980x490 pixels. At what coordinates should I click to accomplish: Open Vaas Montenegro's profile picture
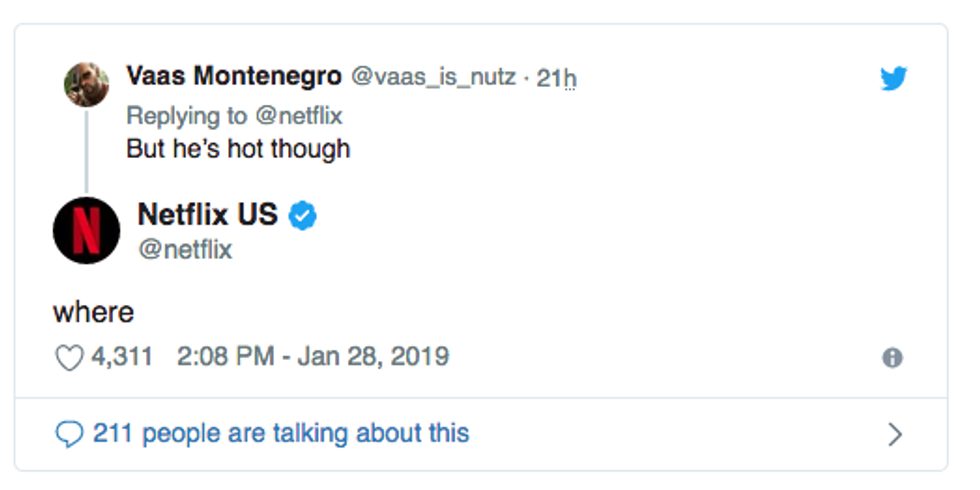(86, 84)
